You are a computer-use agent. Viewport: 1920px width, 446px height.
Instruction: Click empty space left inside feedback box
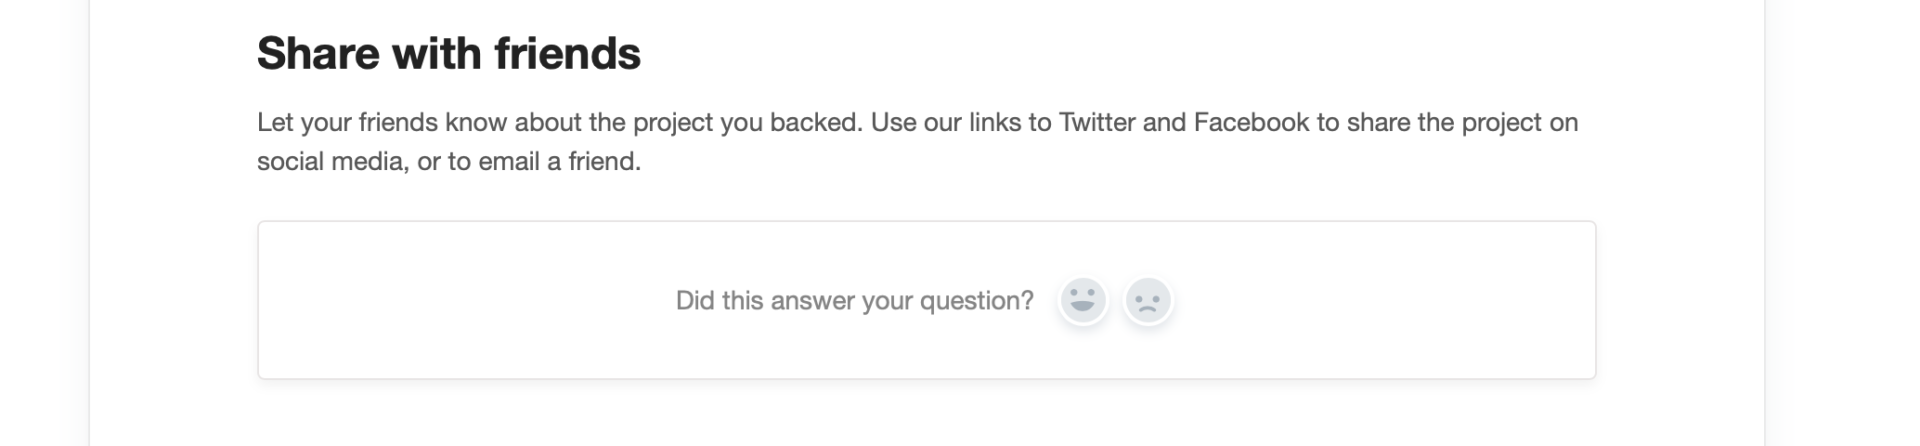click(x=450, y=300)
